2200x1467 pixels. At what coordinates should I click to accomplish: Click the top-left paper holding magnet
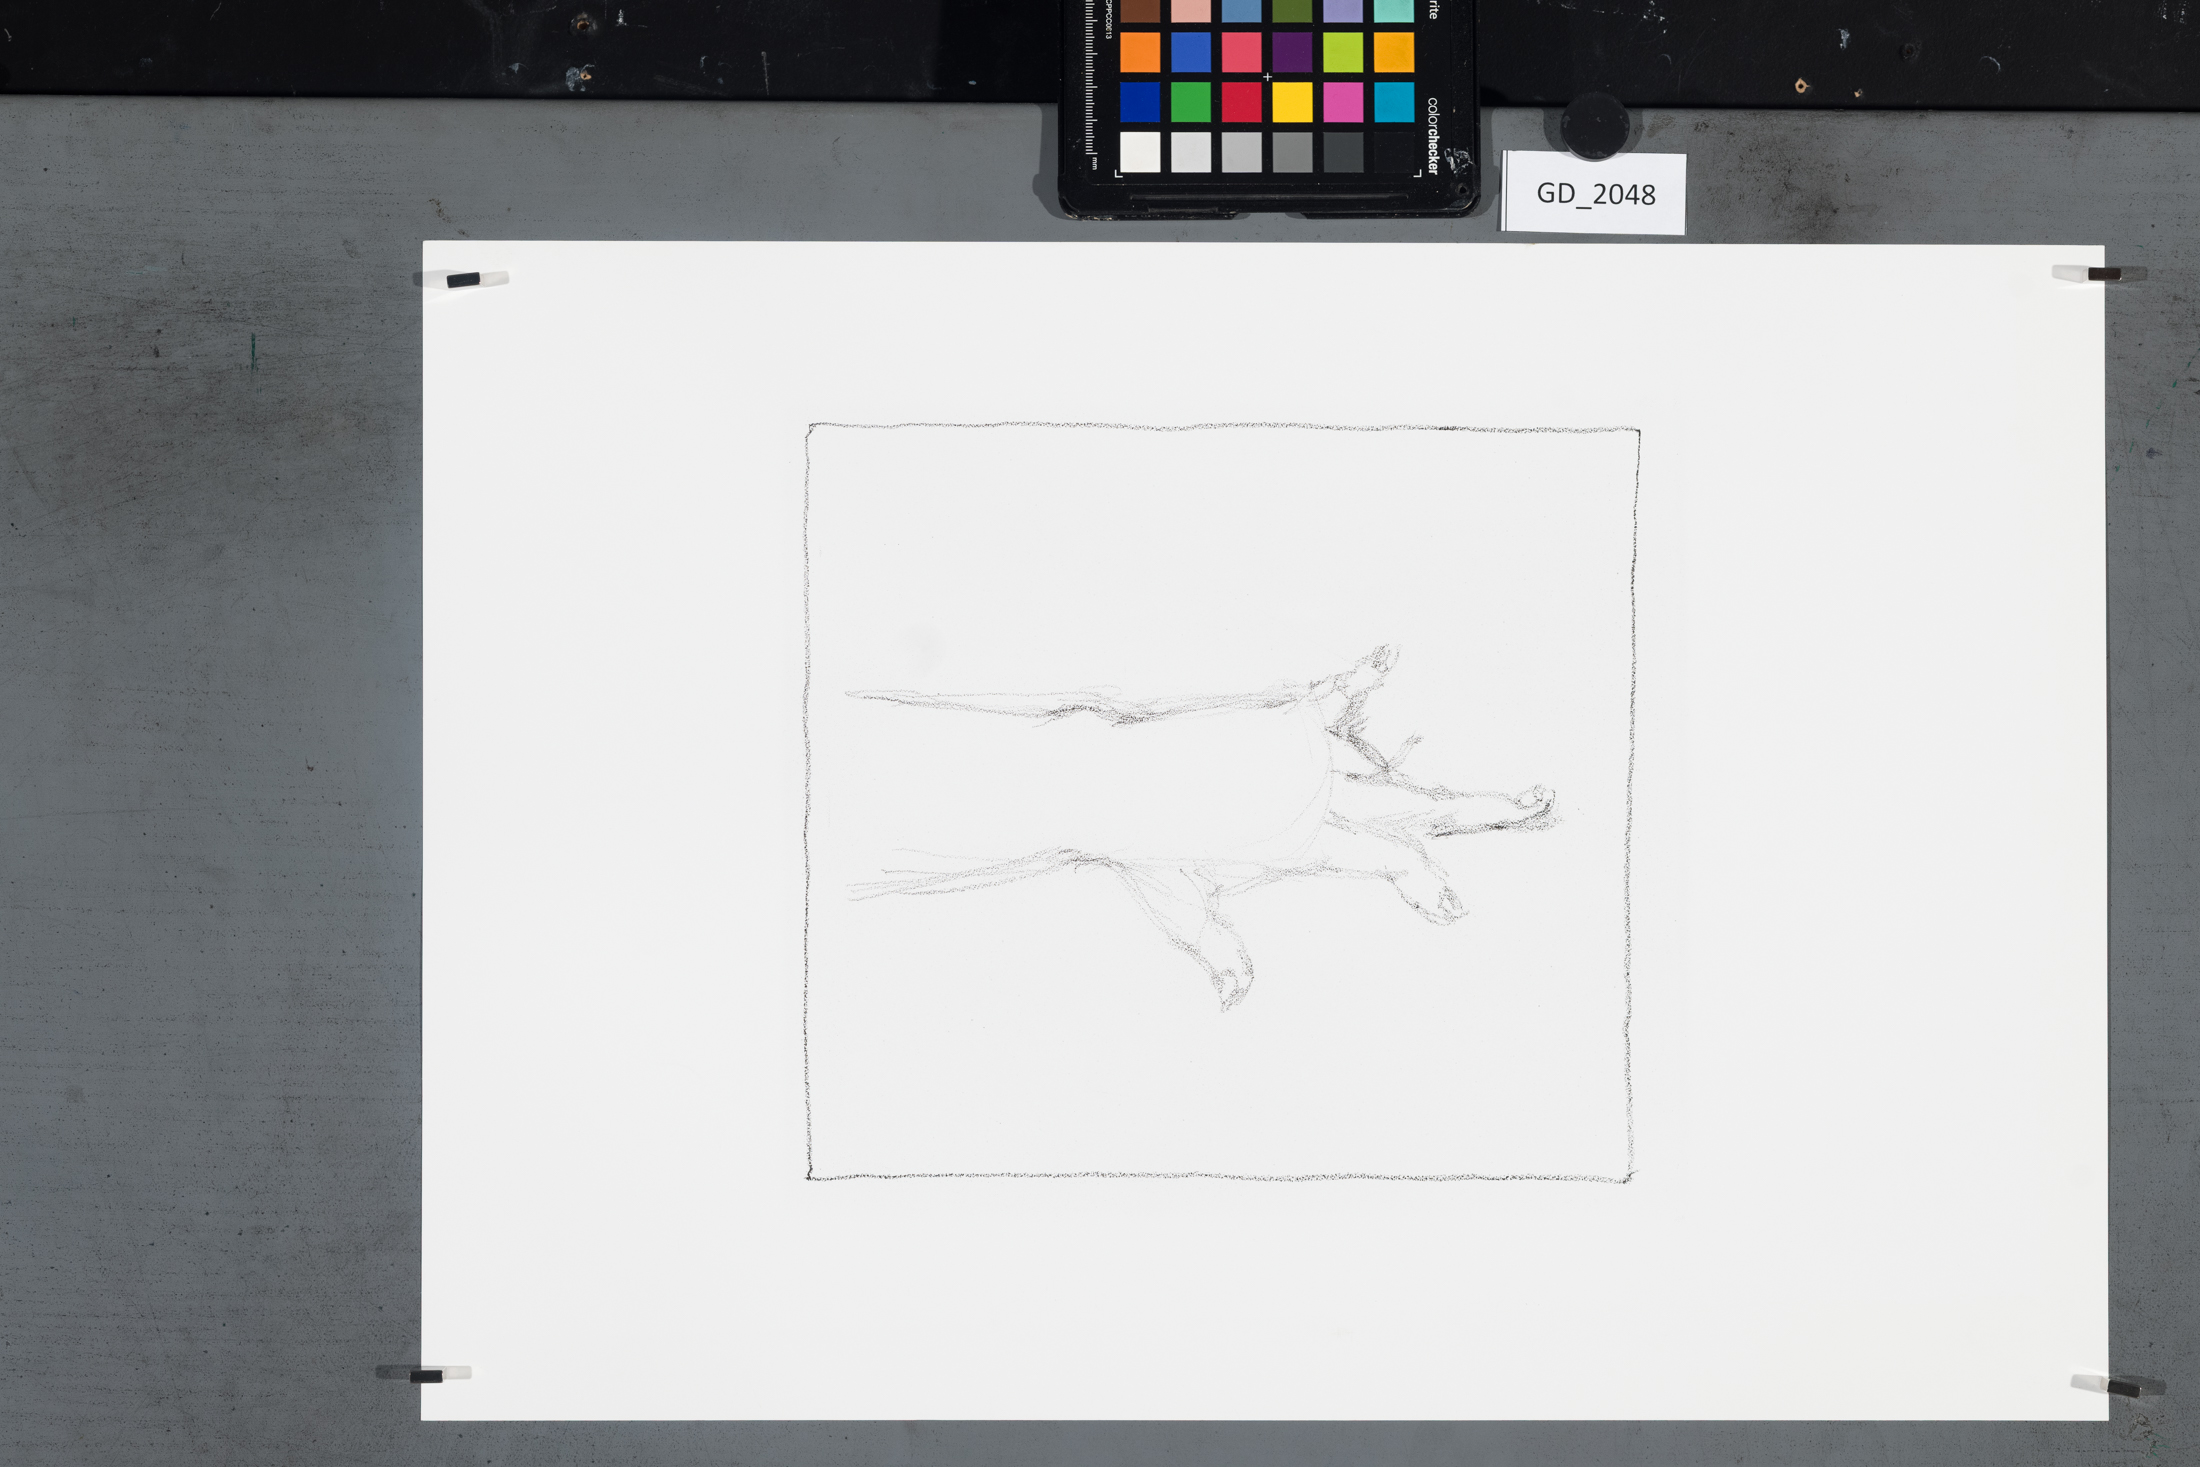tap(462, 279)
